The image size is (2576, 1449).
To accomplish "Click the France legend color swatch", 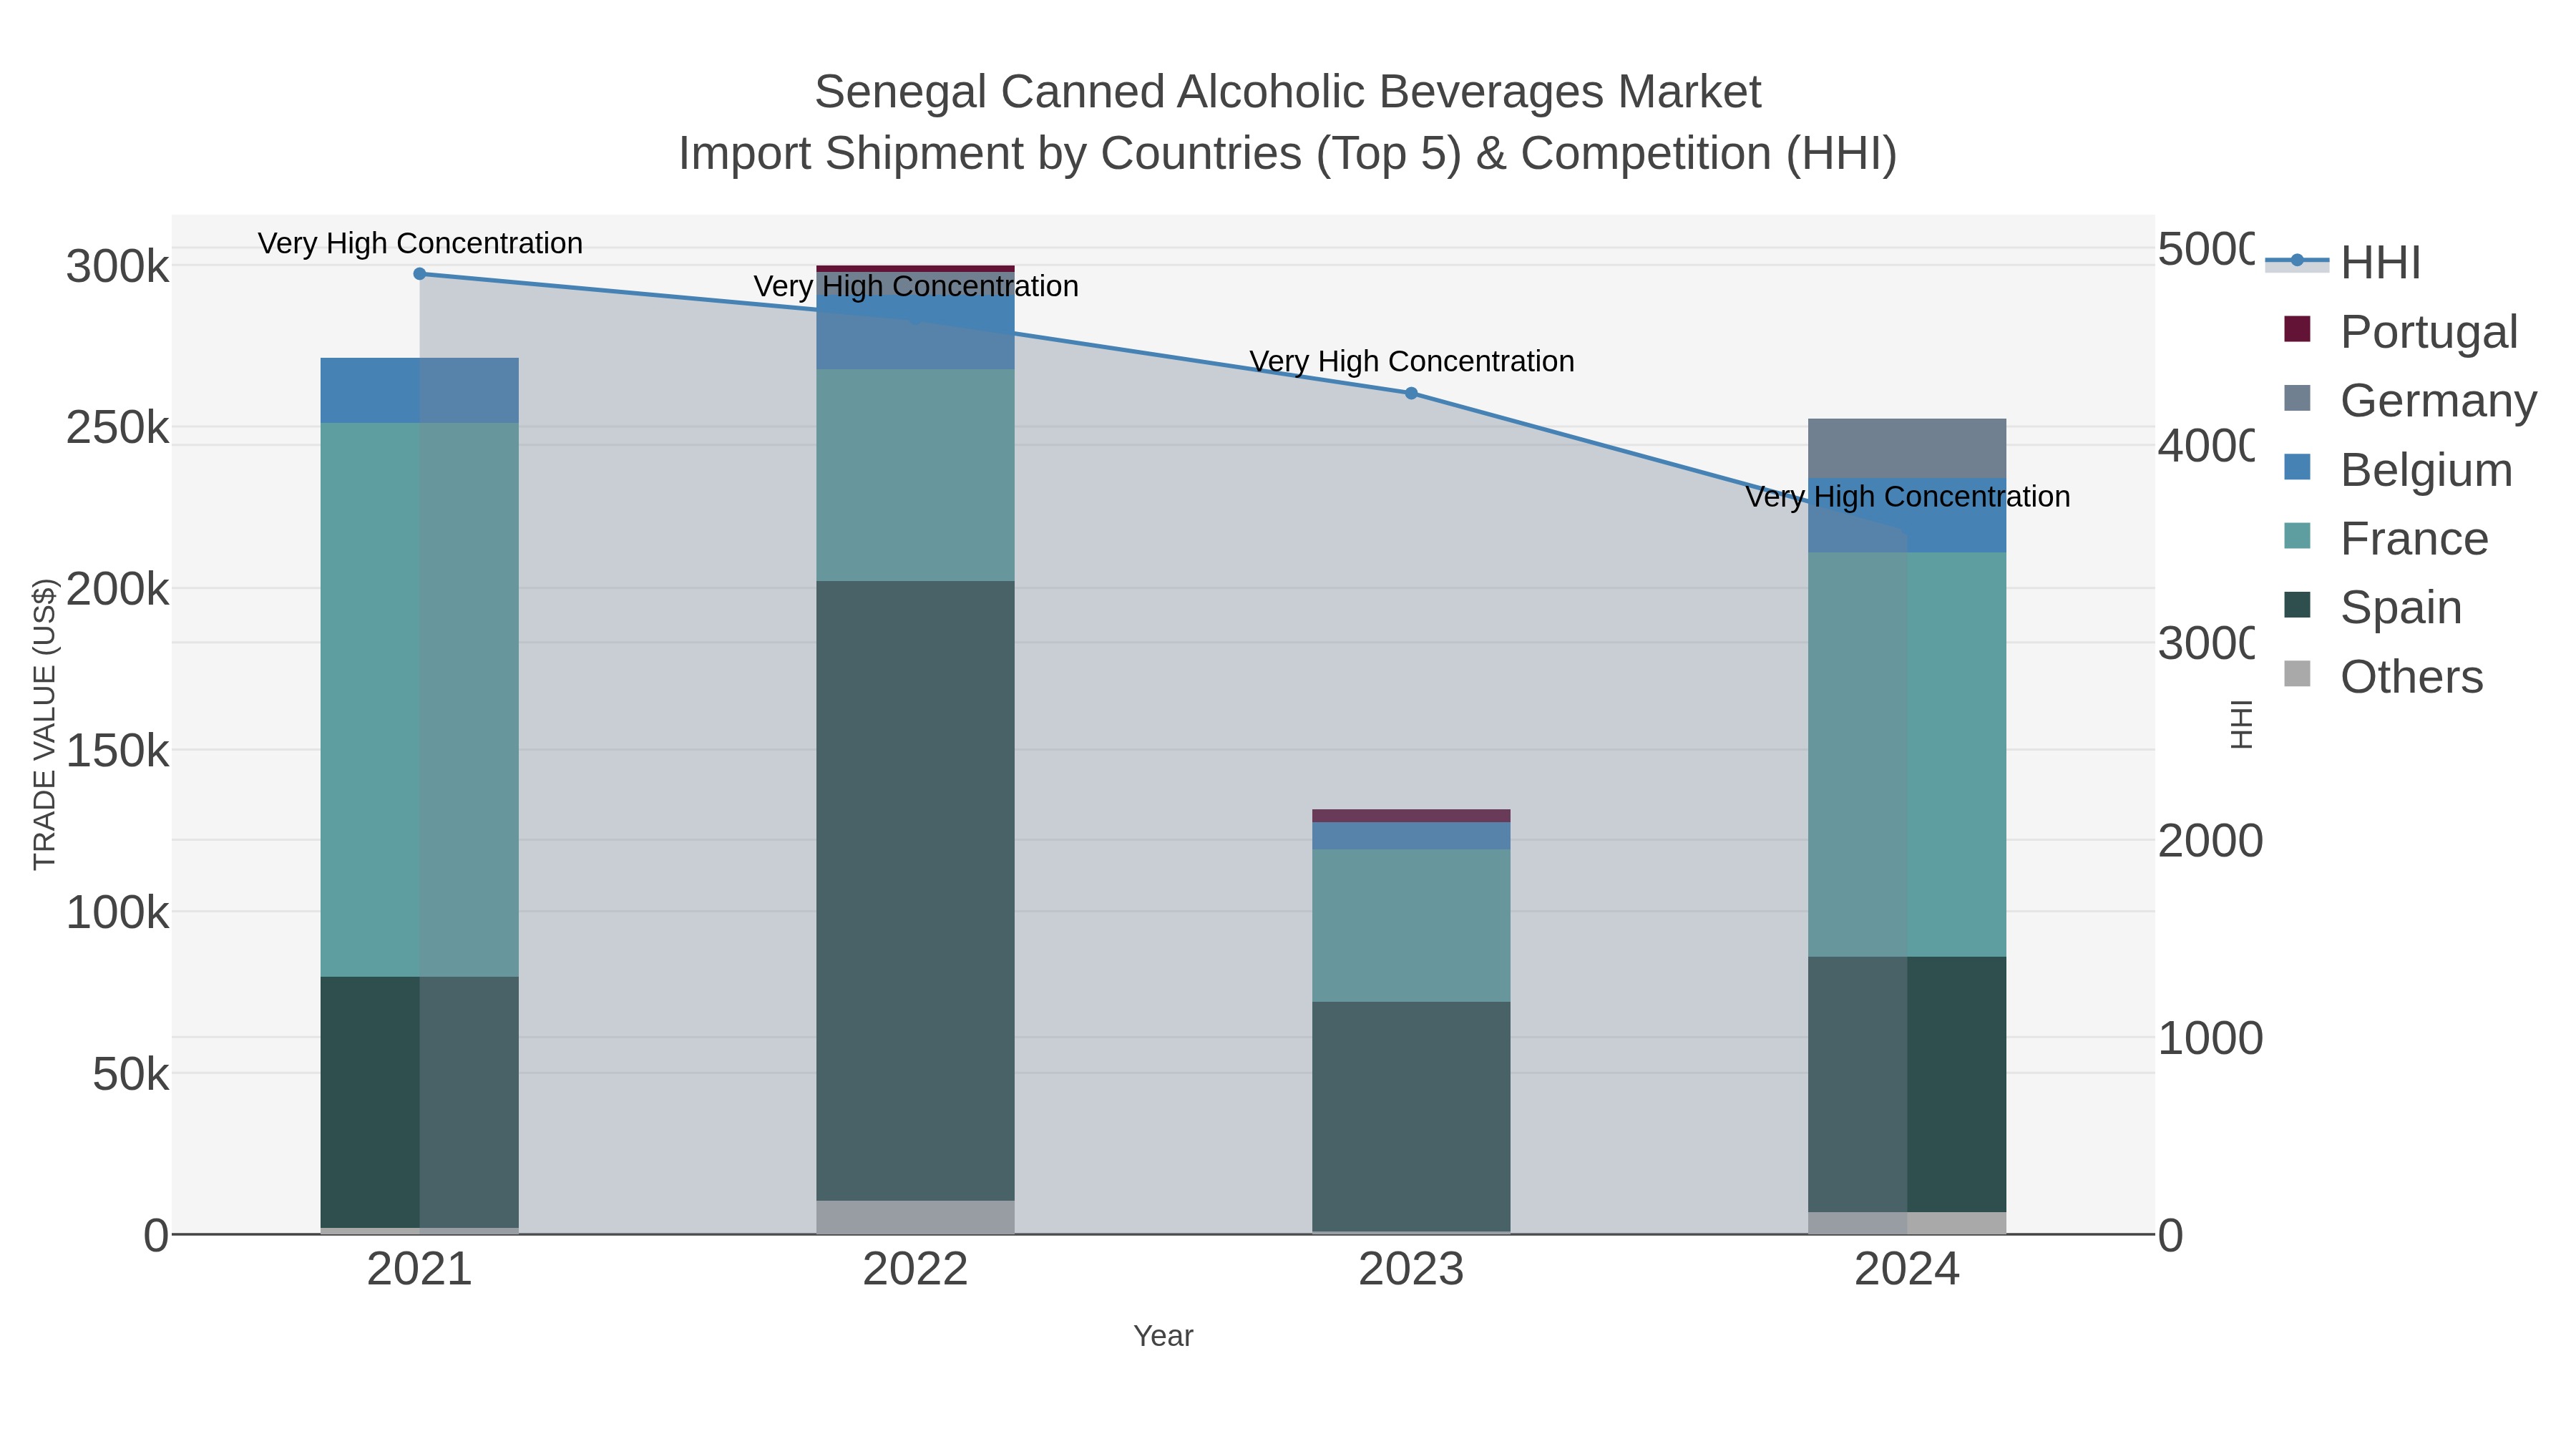I will coord(2298,536).
